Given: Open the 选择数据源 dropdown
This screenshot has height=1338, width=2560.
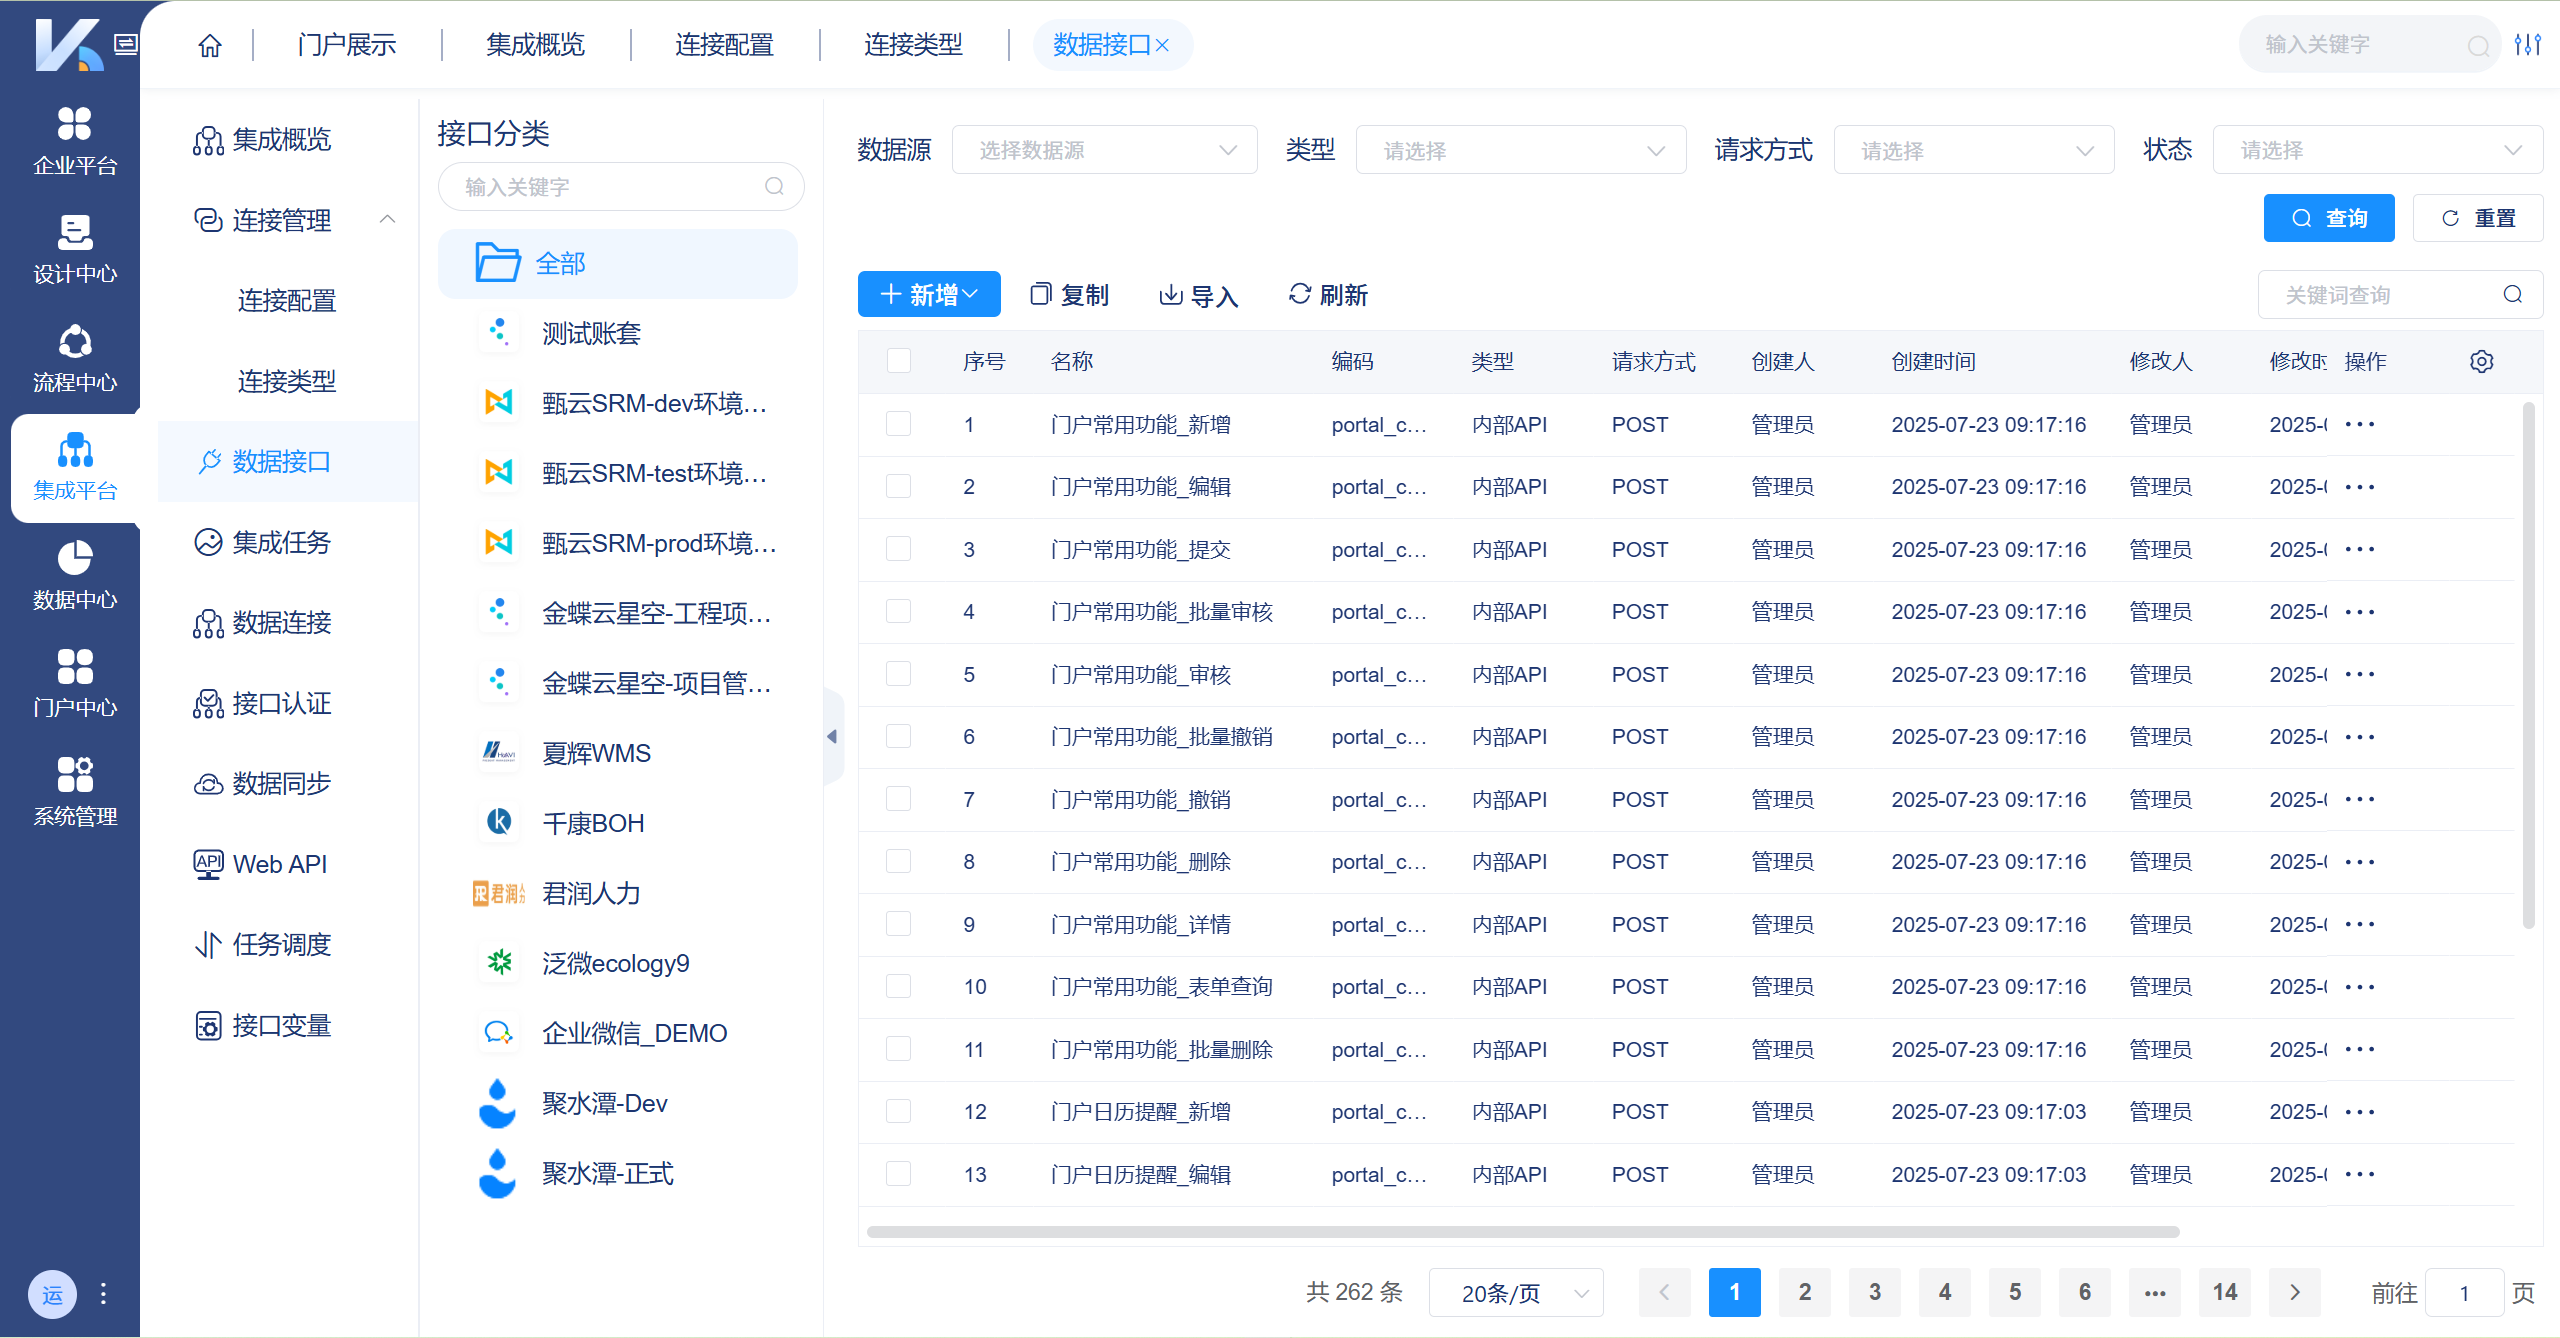Looking at the screenshot, I should 1104,149.
